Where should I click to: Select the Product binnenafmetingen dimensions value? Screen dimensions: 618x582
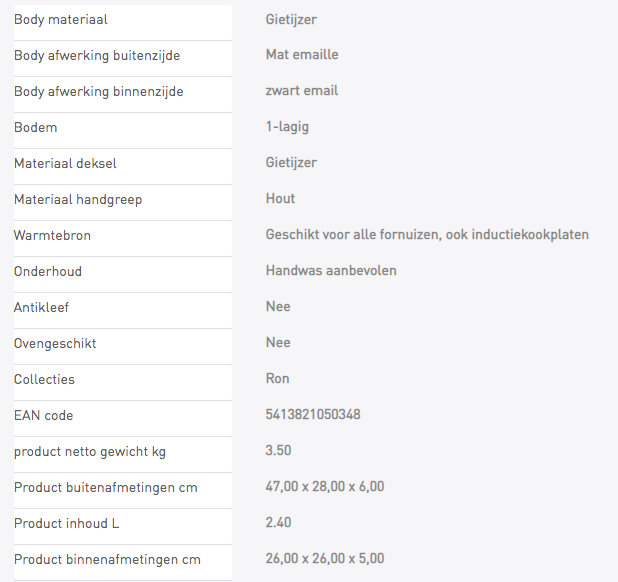[325, 558]
